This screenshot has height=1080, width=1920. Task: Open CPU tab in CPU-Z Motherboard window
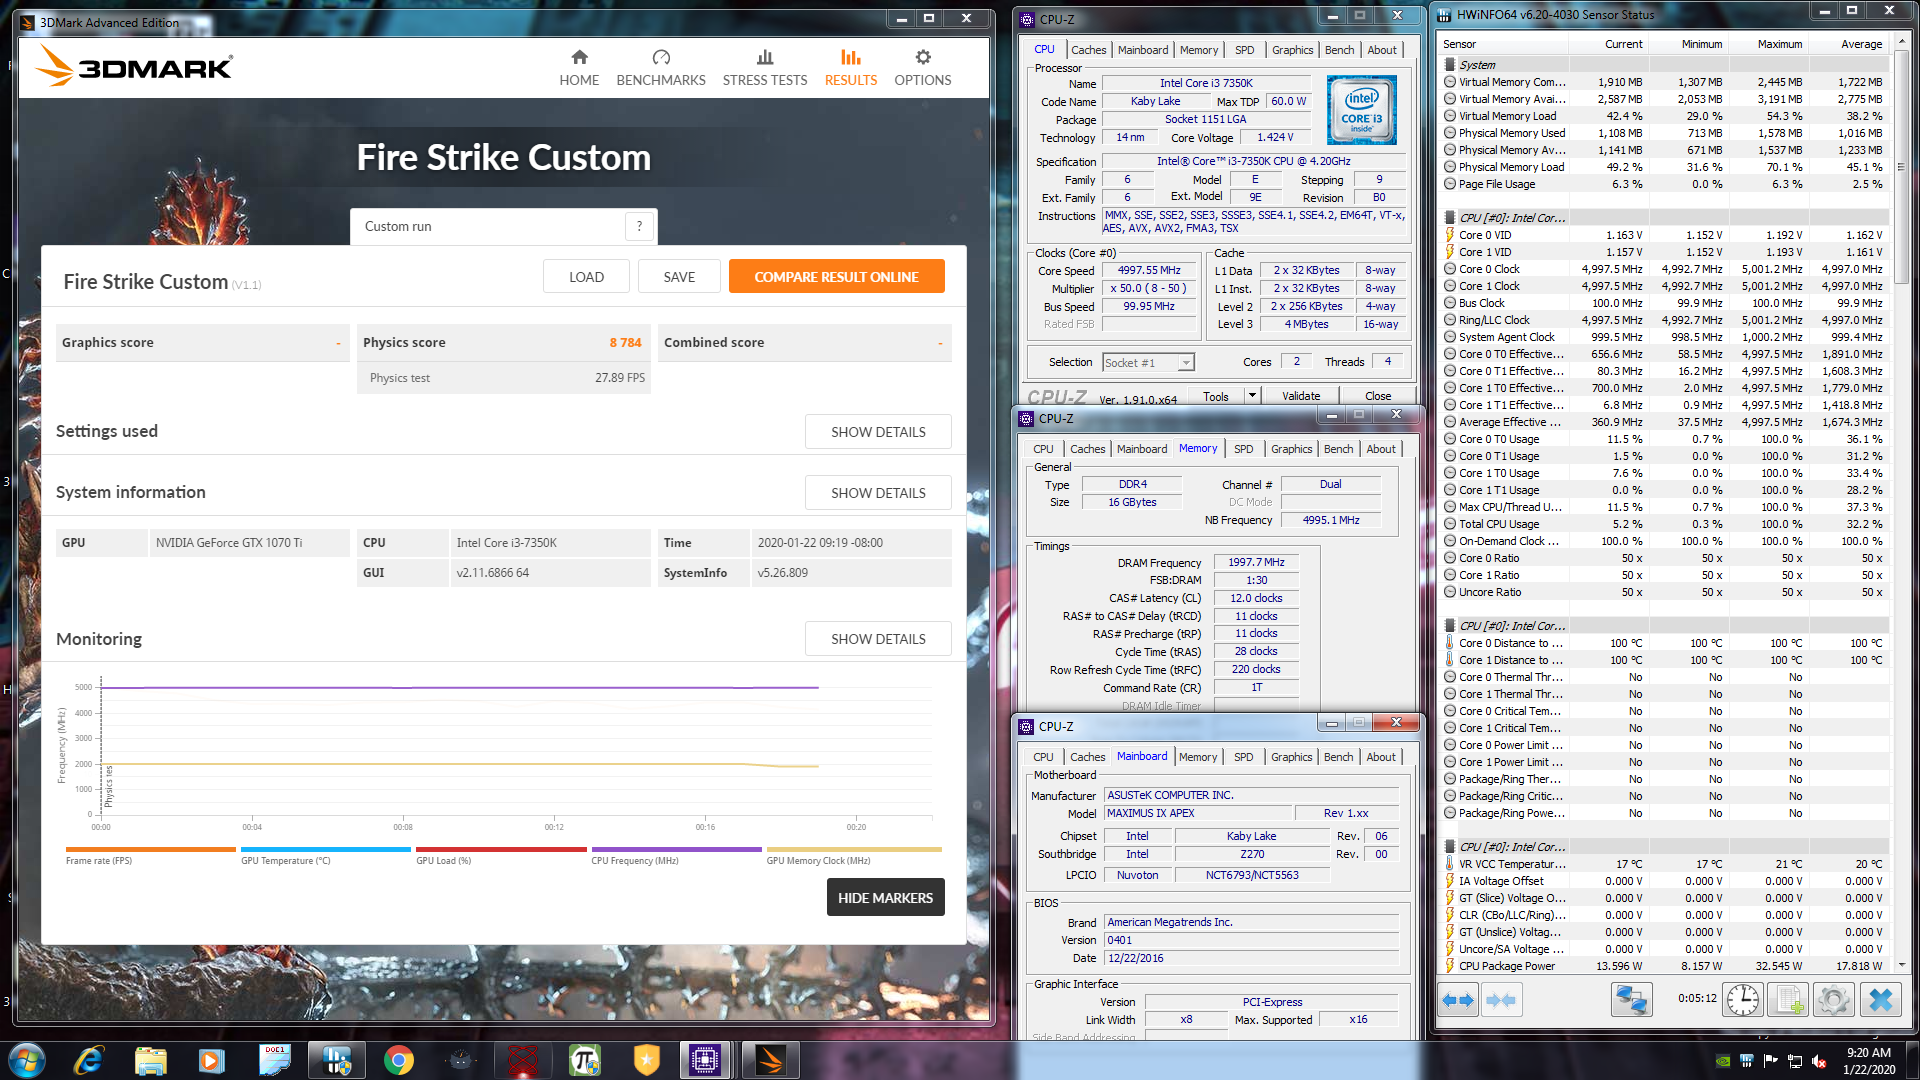[x=1043, y=758]
